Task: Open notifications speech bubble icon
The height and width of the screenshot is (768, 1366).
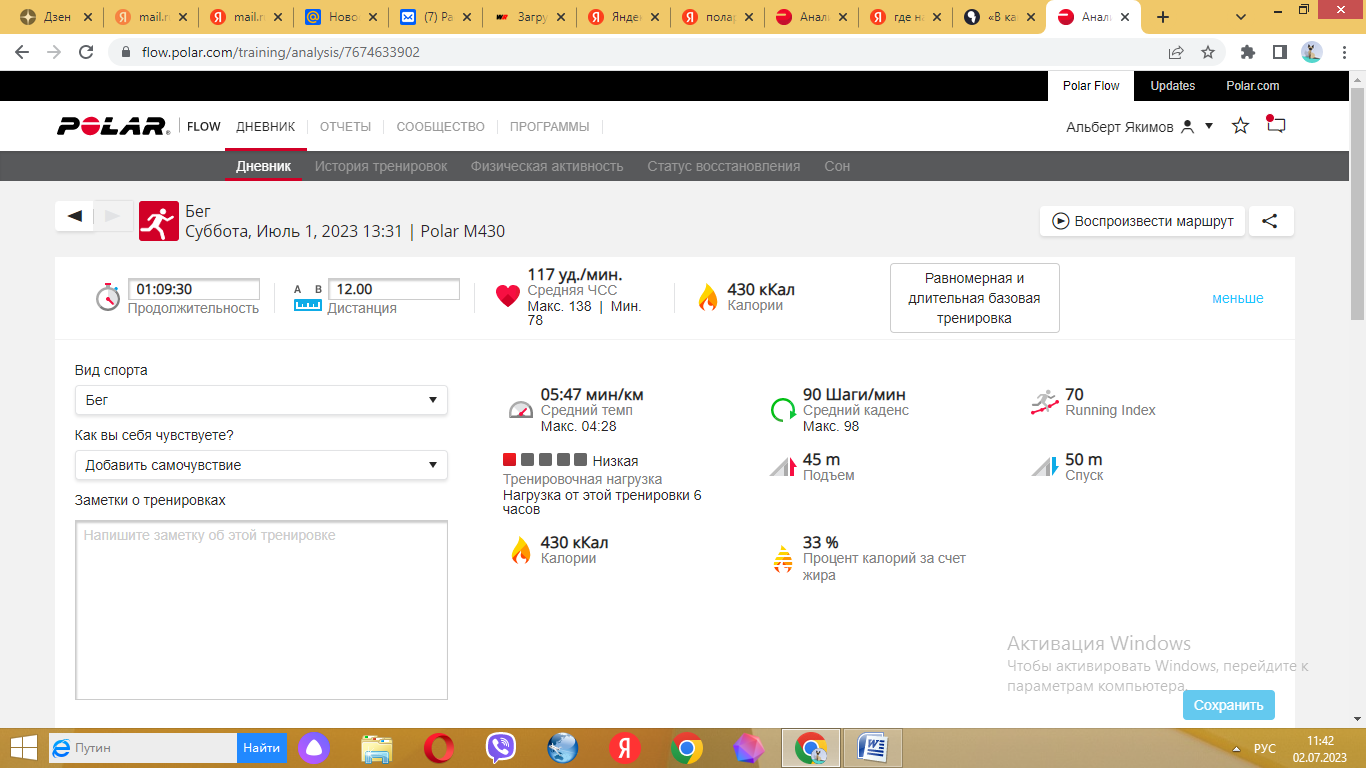Action: coord(1275,125)
